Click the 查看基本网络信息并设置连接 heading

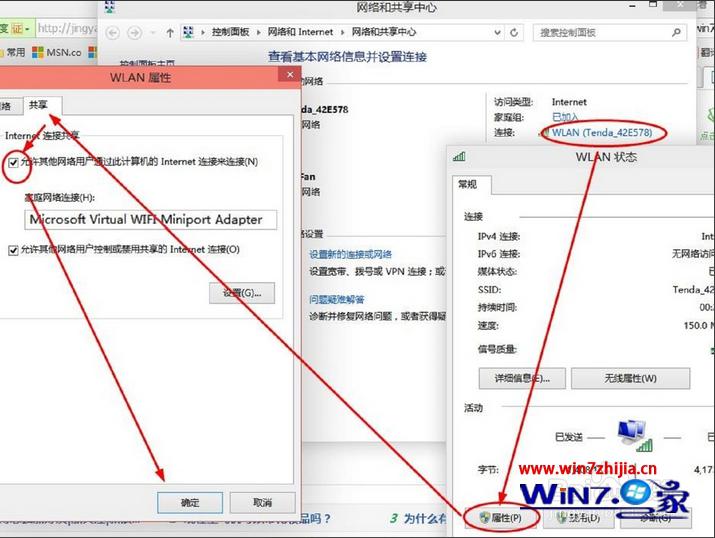pyautogui.click(x=347, y=57)
